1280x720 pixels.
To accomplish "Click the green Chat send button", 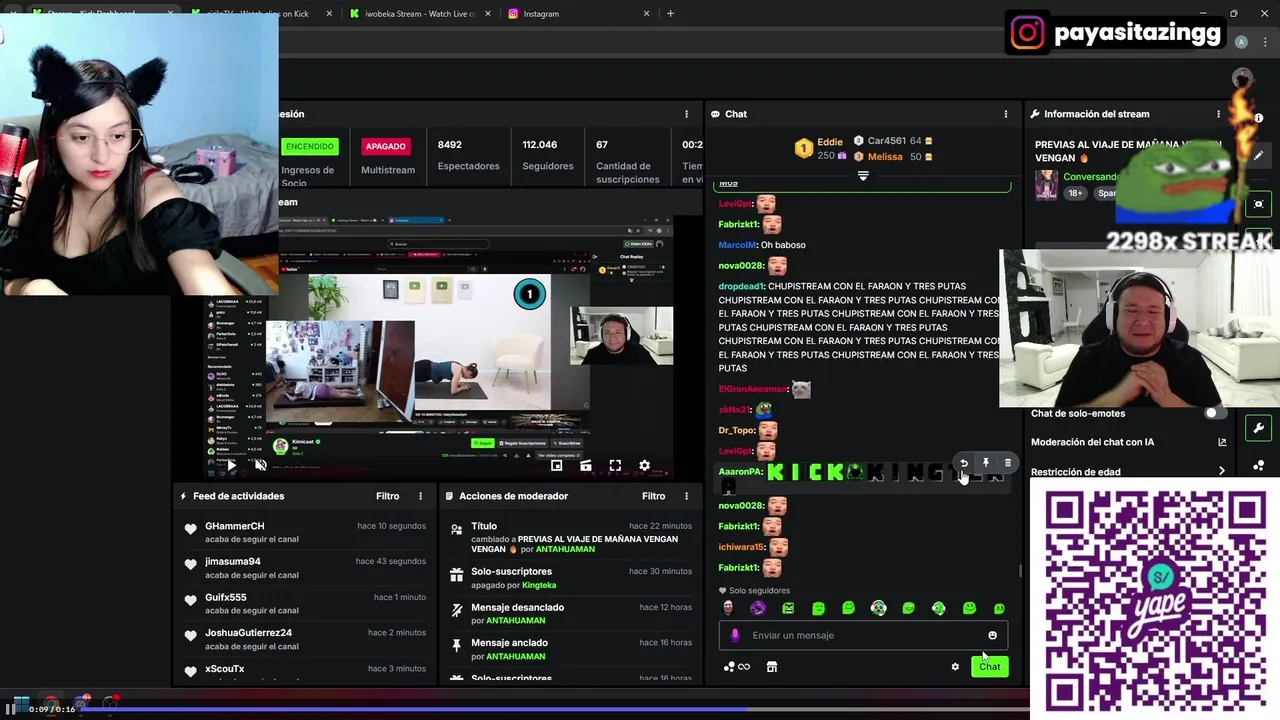I will coord(989,667).
